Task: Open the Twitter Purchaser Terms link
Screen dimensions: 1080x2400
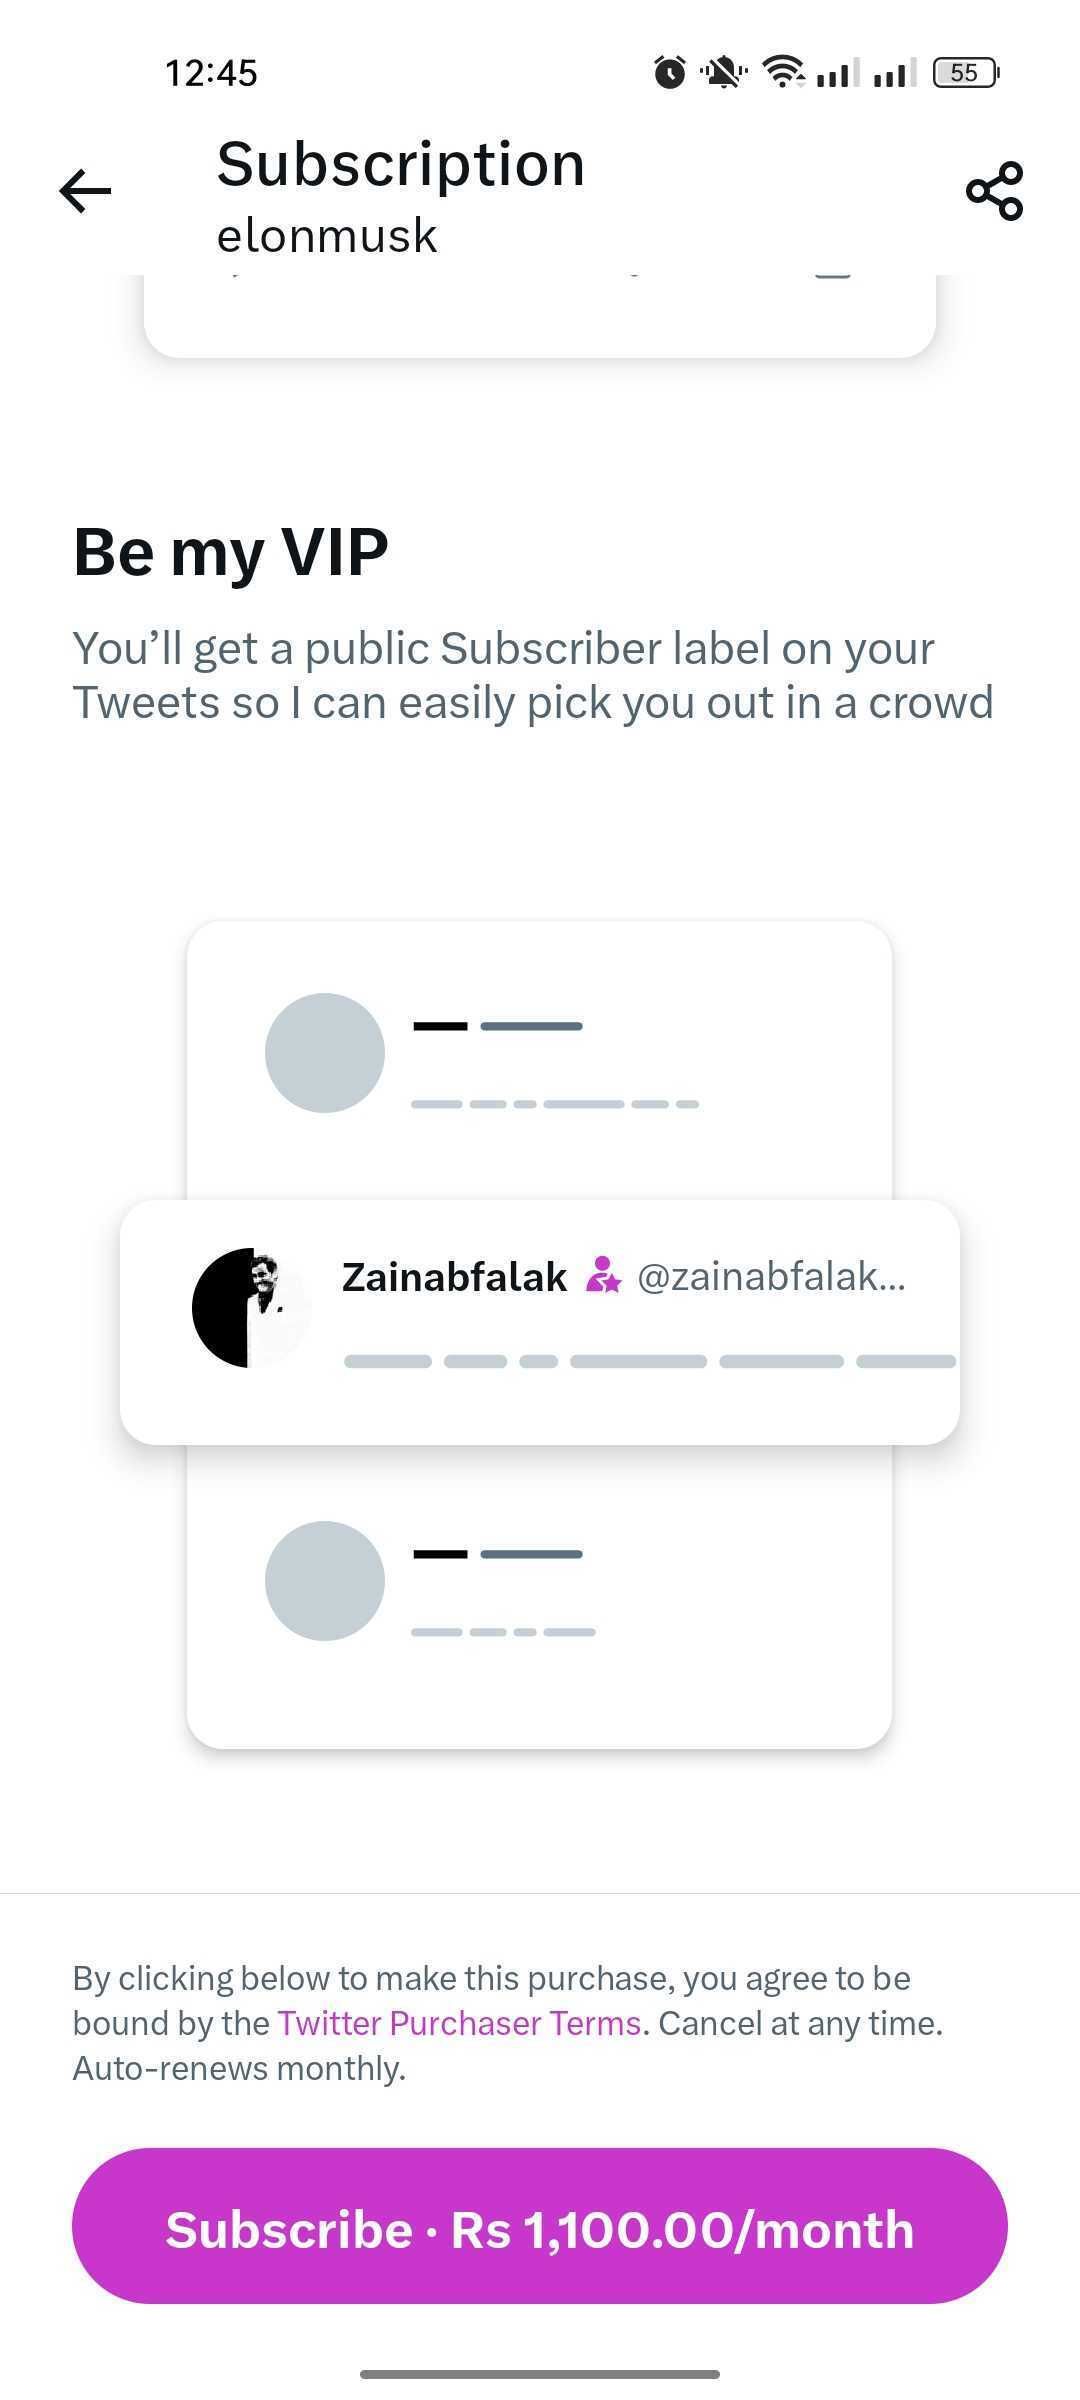Action: pos(459,2023)
